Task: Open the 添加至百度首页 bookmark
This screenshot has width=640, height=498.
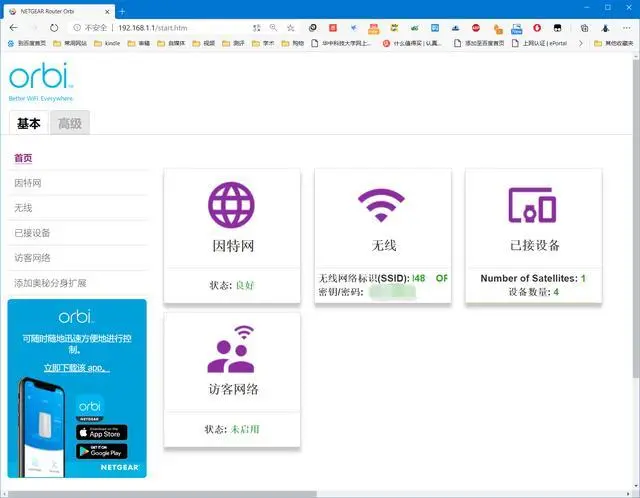Action: (x=479, y=43)
